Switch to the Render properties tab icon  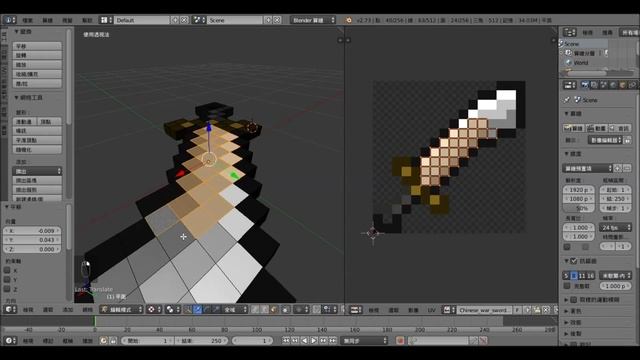585,84
